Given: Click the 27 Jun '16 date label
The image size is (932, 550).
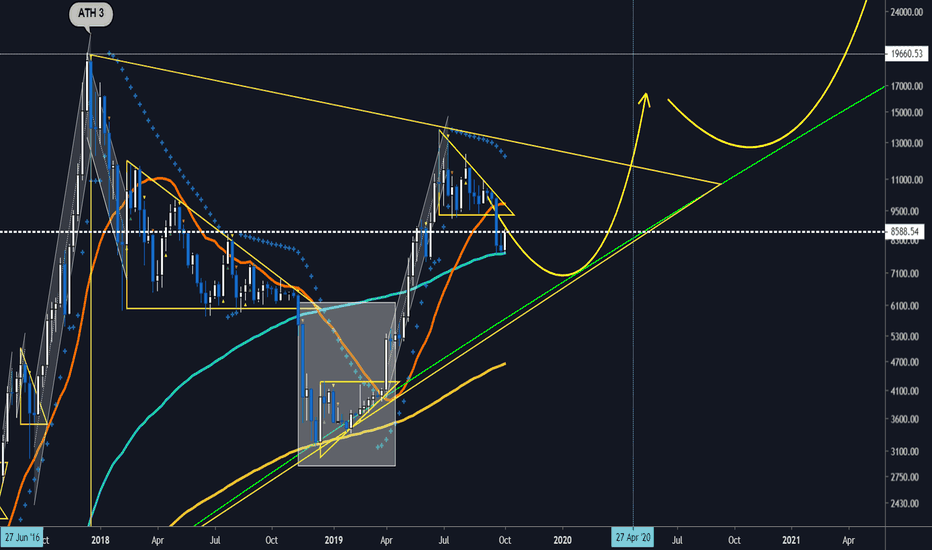Looking at the screenshot, I should (22, 538).
